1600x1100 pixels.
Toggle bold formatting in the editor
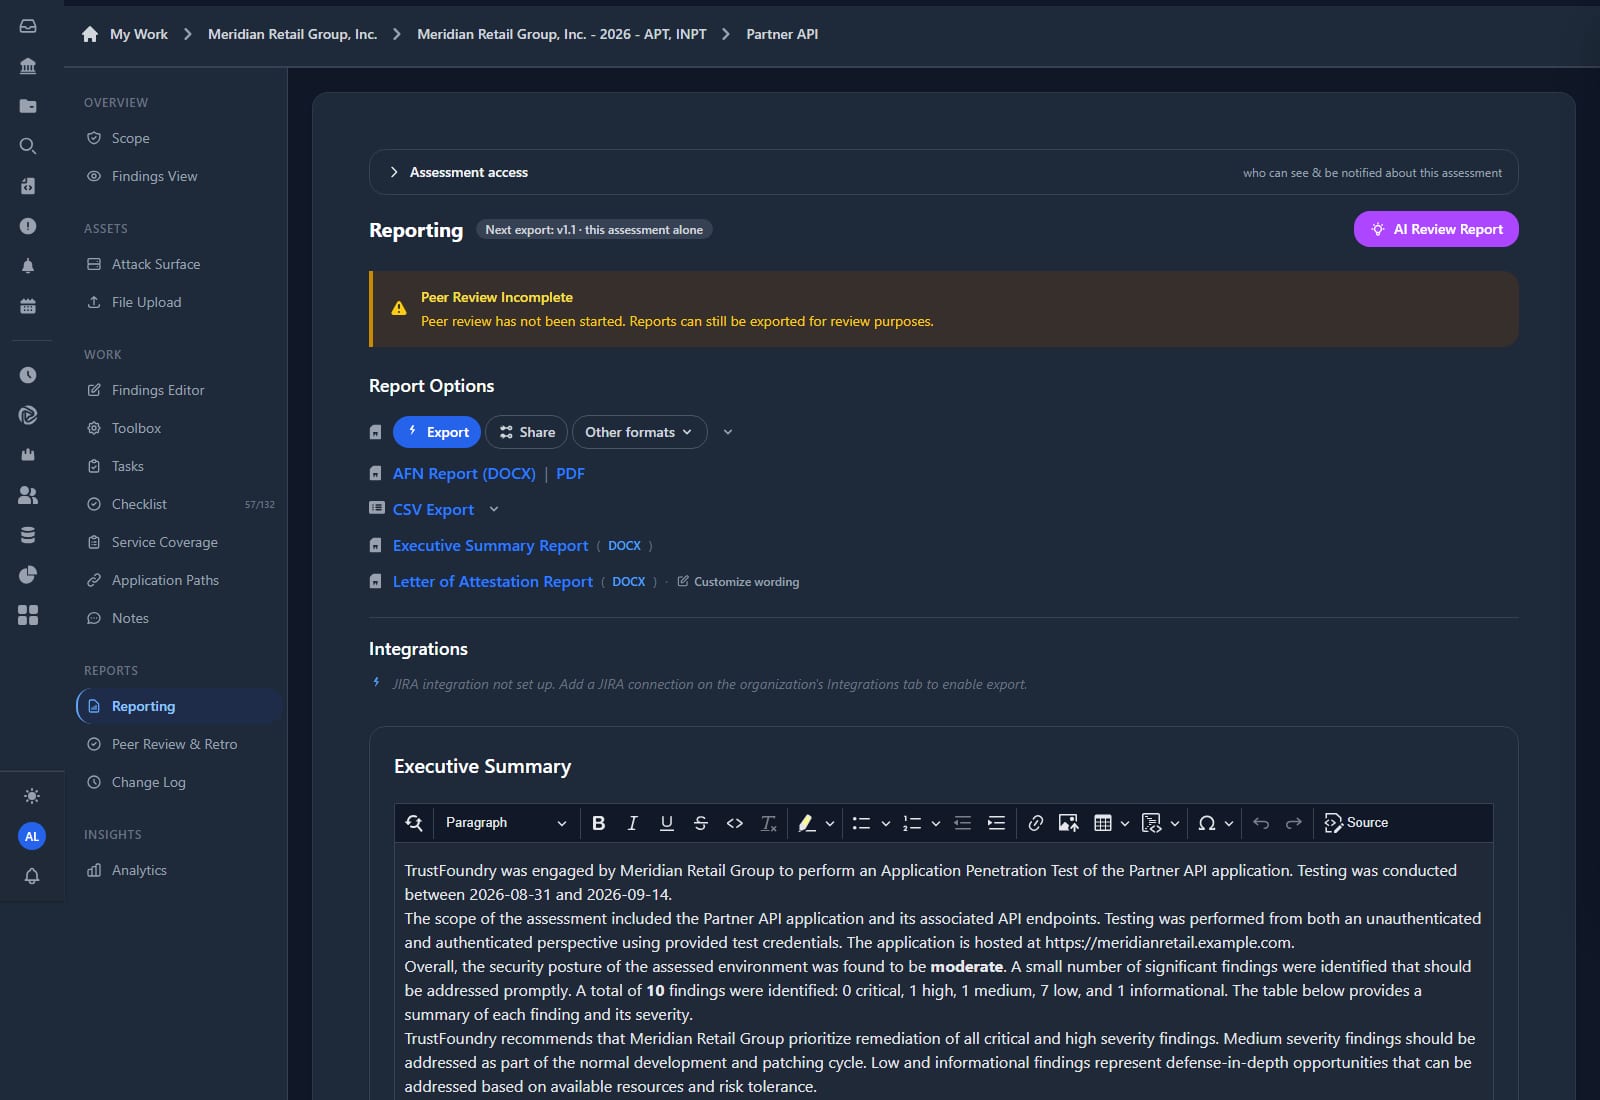(598, 823)
